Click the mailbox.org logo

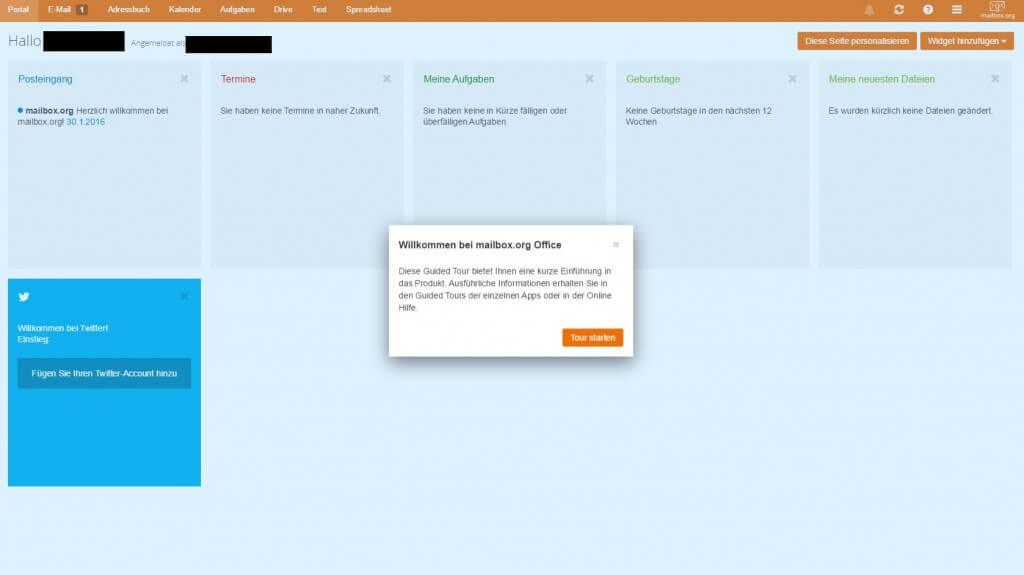point(997,10)
